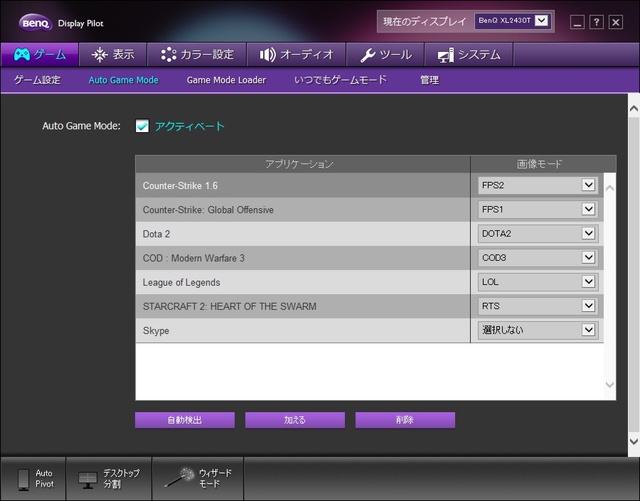Select the League of Legends row
Image resolution: width=640 pixels, height=501 pixels.
coord(302,282)
